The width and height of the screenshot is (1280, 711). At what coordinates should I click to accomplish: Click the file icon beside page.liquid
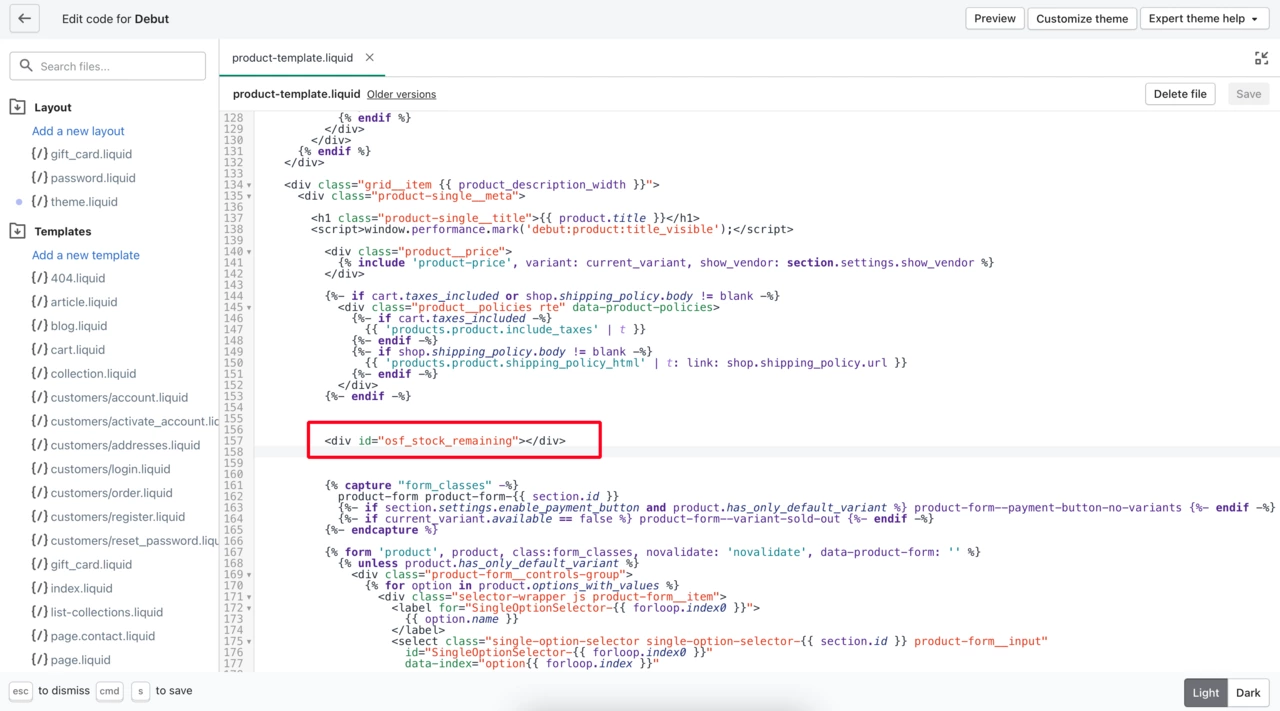(x=39, y=660)
